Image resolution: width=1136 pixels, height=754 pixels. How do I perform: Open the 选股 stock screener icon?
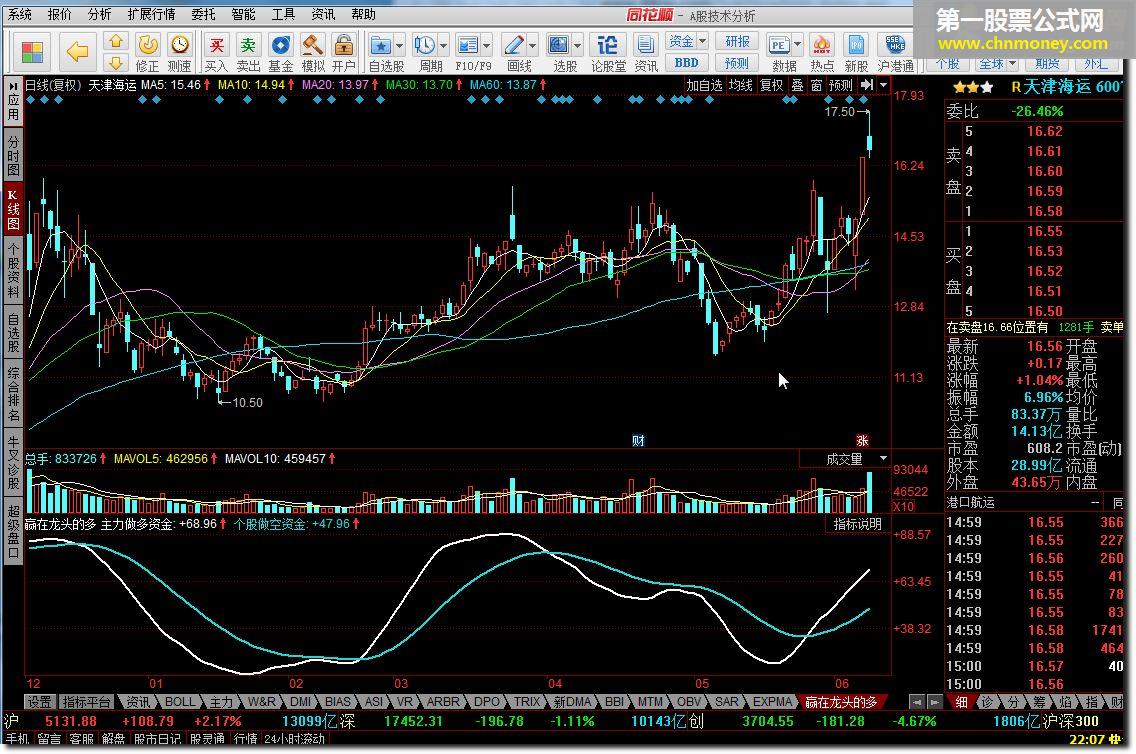click(x=559, y=52)
